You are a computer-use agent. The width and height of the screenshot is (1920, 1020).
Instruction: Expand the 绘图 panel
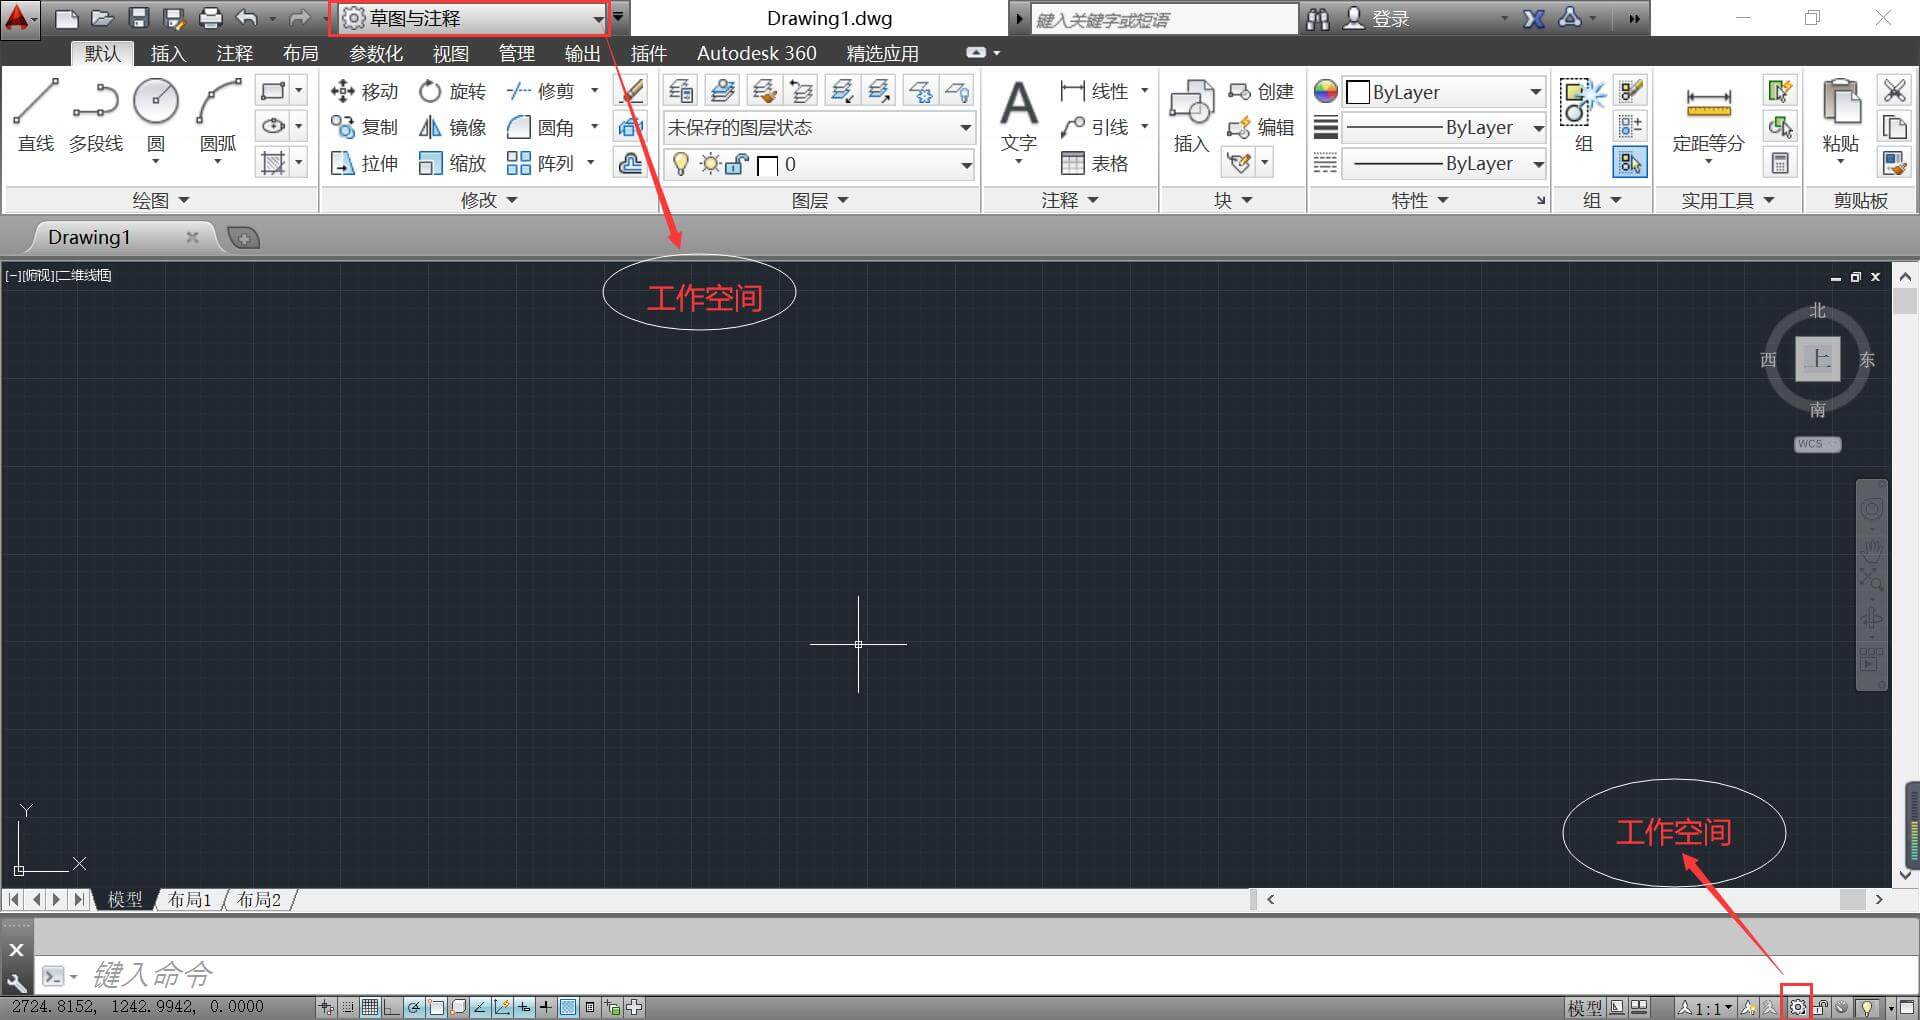pos(160,200)
